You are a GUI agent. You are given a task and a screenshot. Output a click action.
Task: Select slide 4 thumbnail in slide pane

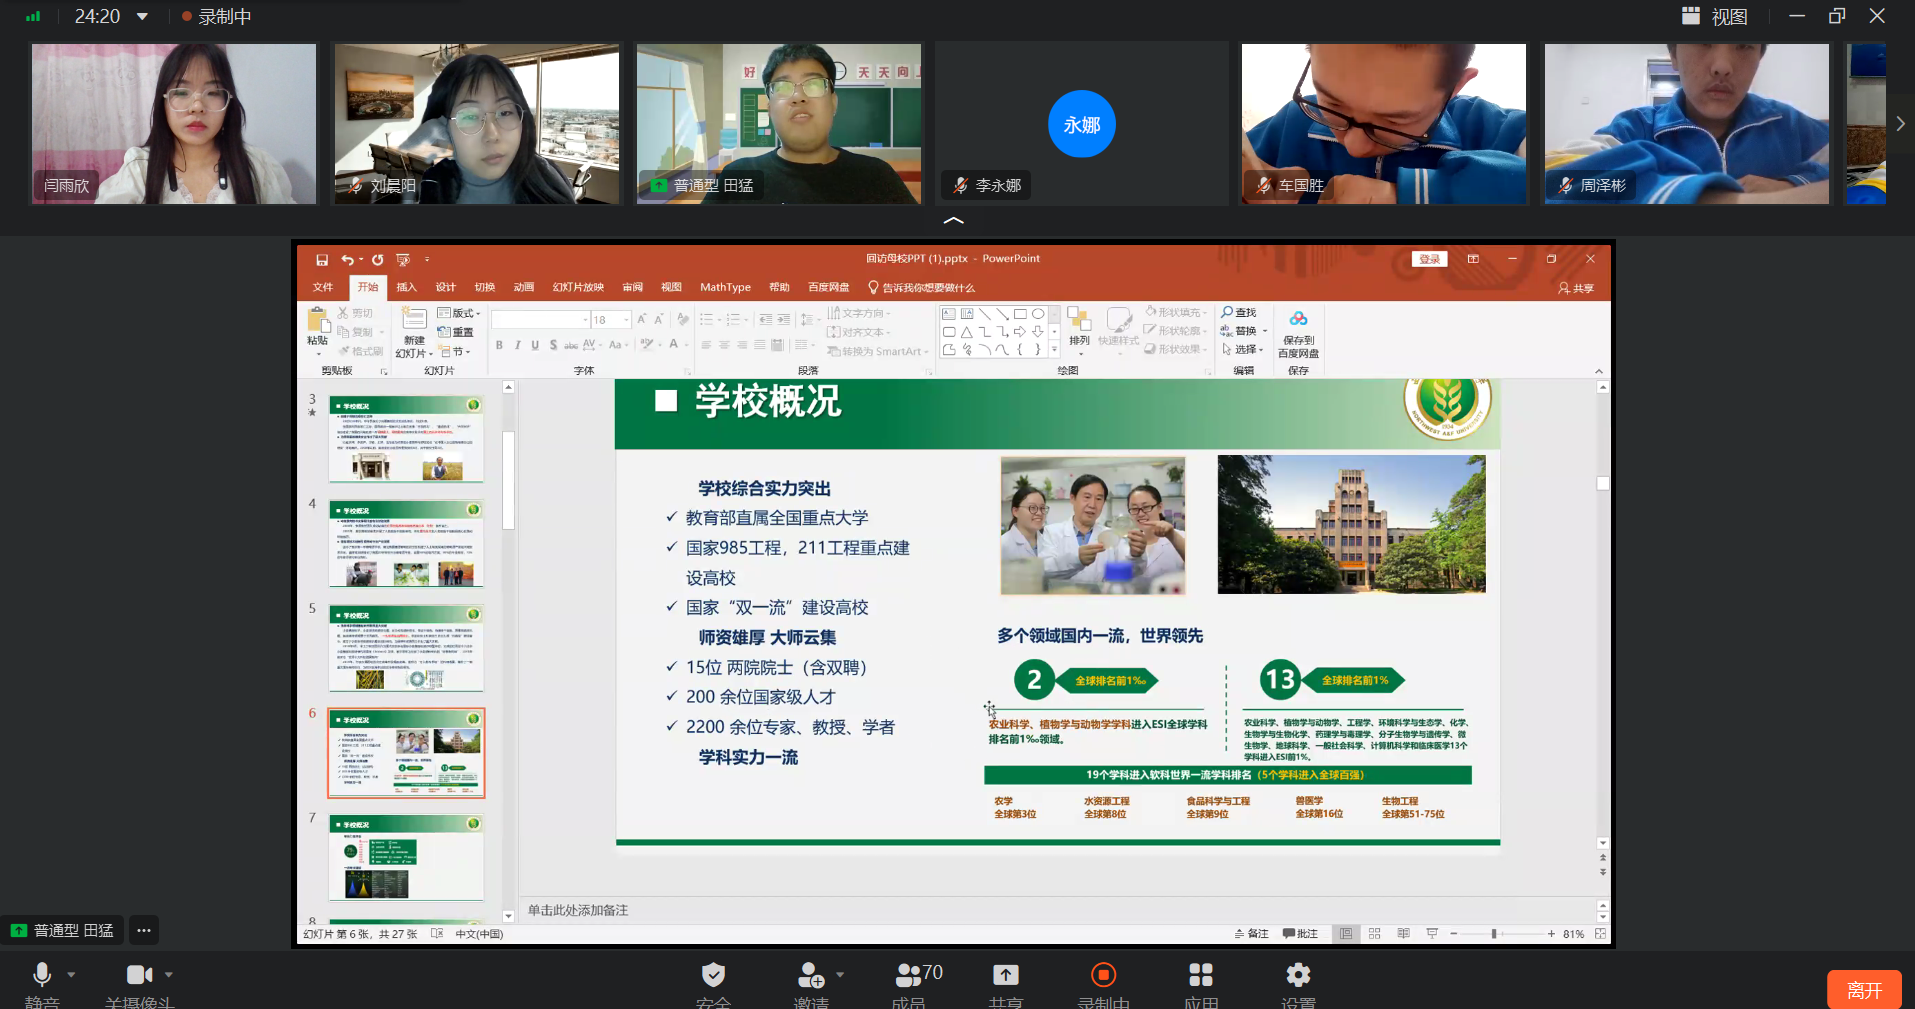point(405,542)
